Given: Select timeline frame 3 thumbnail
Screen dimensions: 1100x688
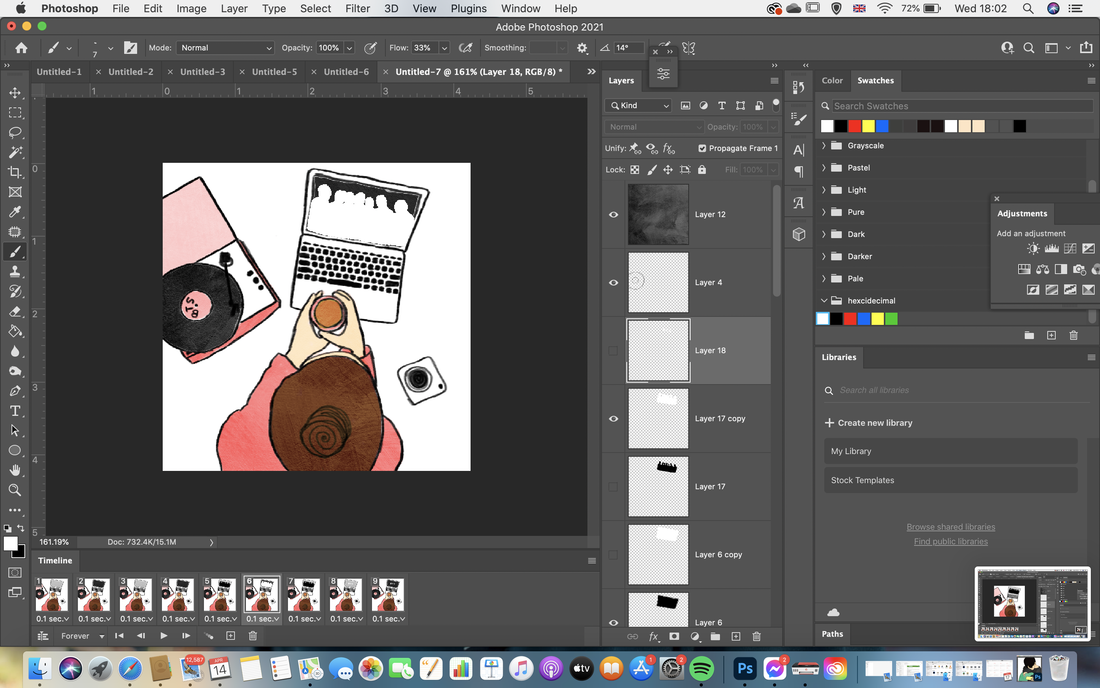Looking at the screenshot, I should coord(135,595).
